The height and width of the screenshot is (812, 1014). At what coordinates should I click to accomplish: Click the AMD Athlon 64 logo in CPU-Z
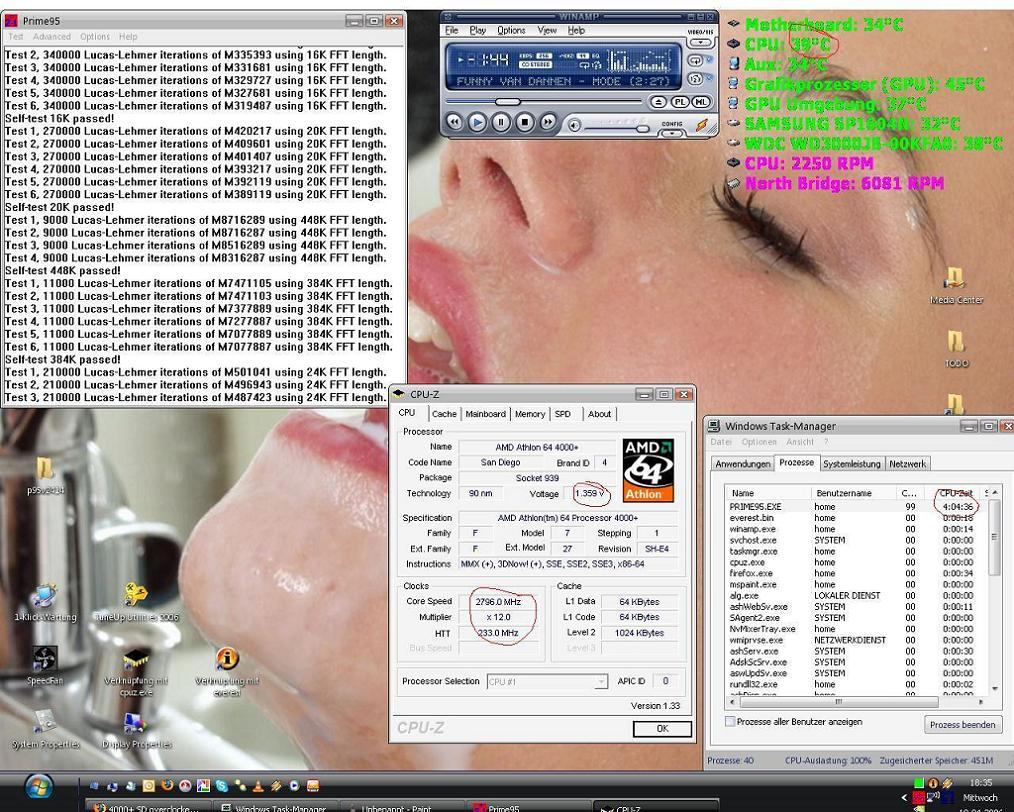648,471
